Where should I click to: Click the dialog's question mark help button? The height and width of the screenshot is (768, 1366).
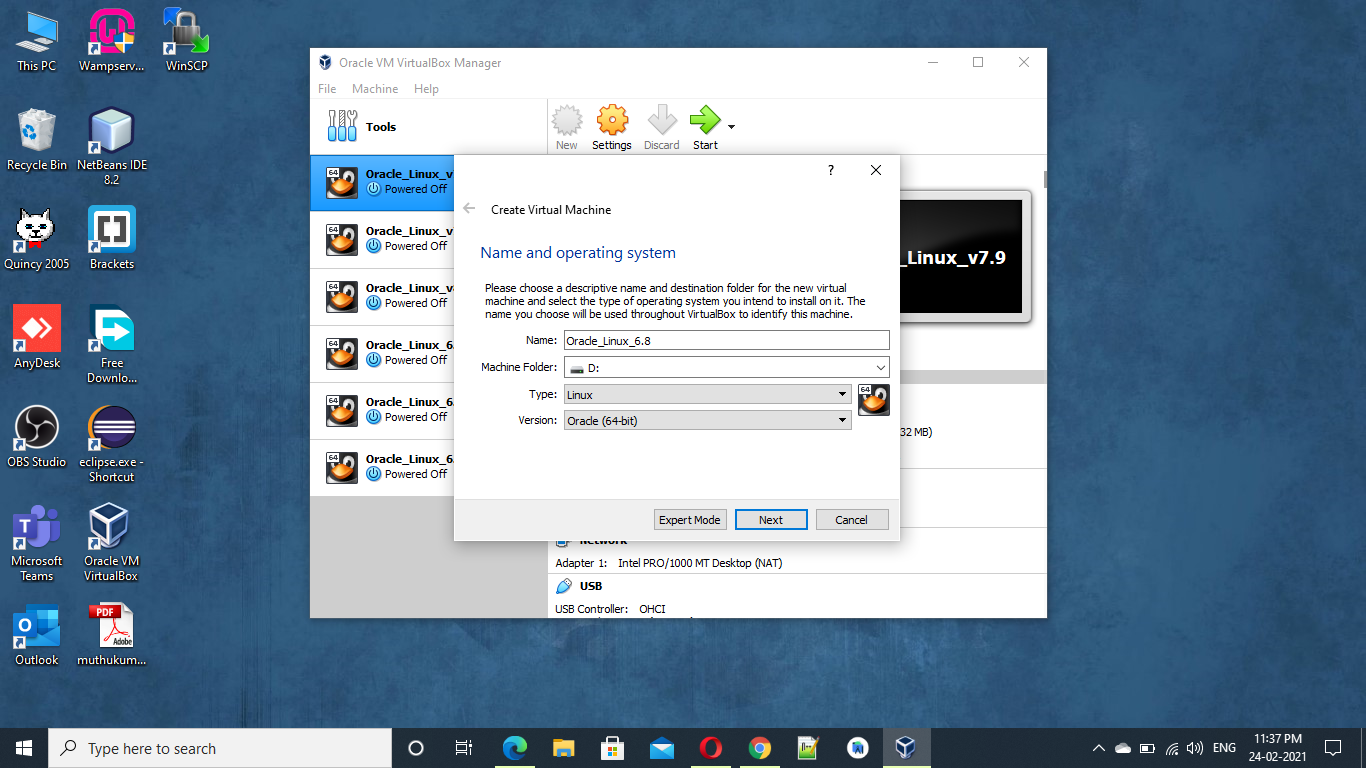click(830, 170)
